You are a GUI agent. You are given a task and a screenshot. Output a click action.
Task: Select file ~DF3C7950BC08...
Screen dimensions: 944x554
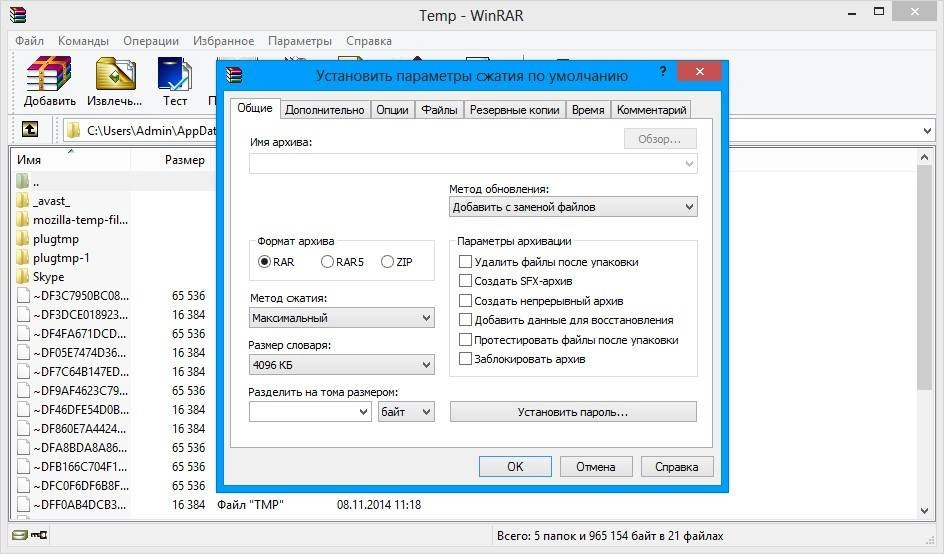[73, 296]
